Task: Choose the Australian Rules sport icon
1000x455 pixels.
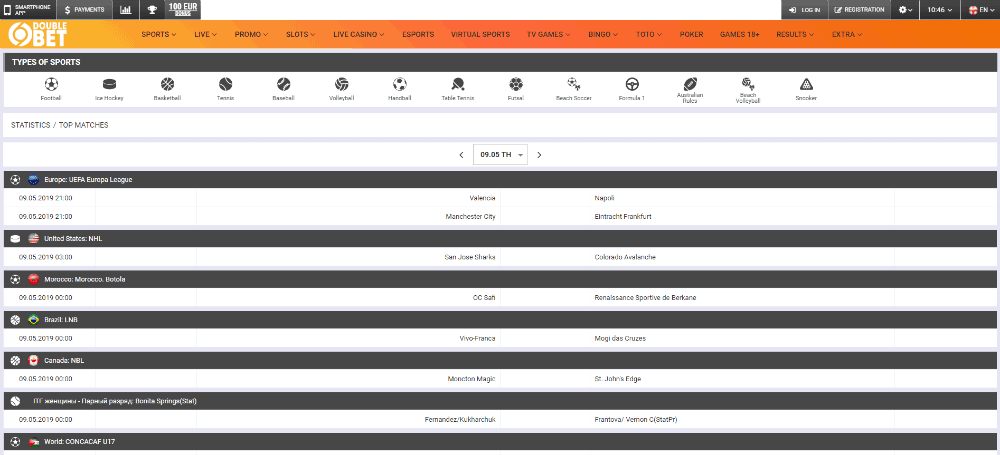Action: pos(690,84)
